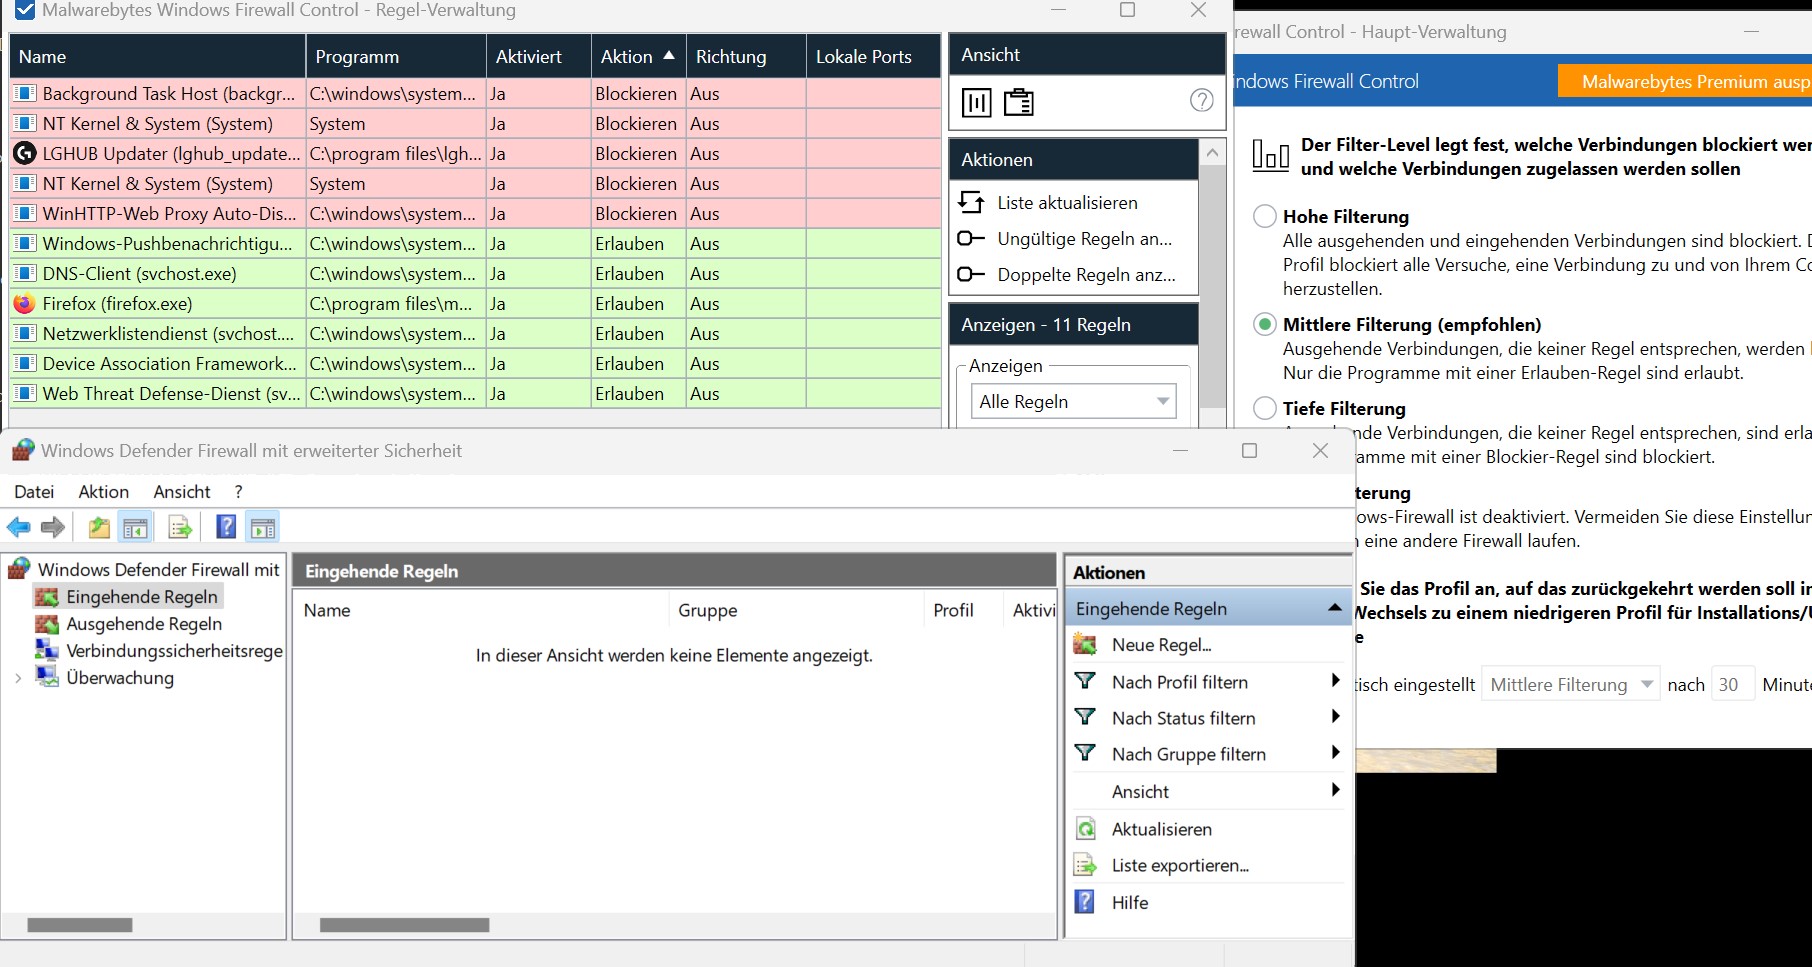Expand the Nach Profil filtern submenu arrow
This screenshot has height=967, width=1812.
(1335, 681)
